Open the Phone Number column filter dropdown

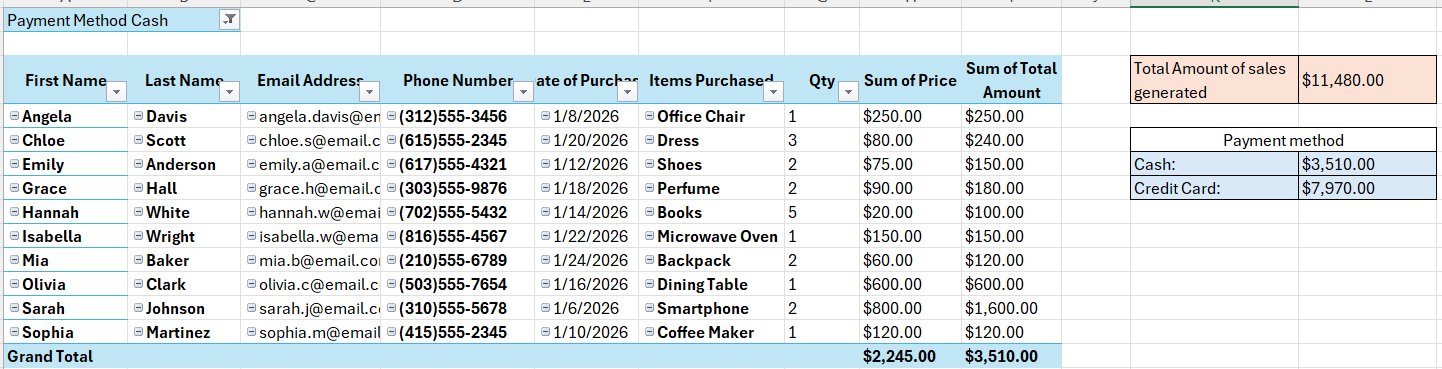tap(523, 92)
